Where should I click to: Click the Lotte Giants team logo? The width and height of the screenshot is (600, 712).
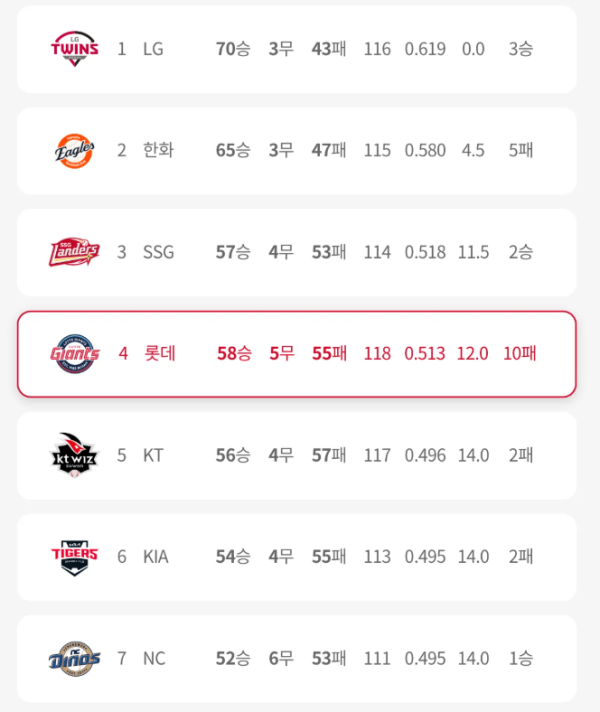(x=75, y=354)
